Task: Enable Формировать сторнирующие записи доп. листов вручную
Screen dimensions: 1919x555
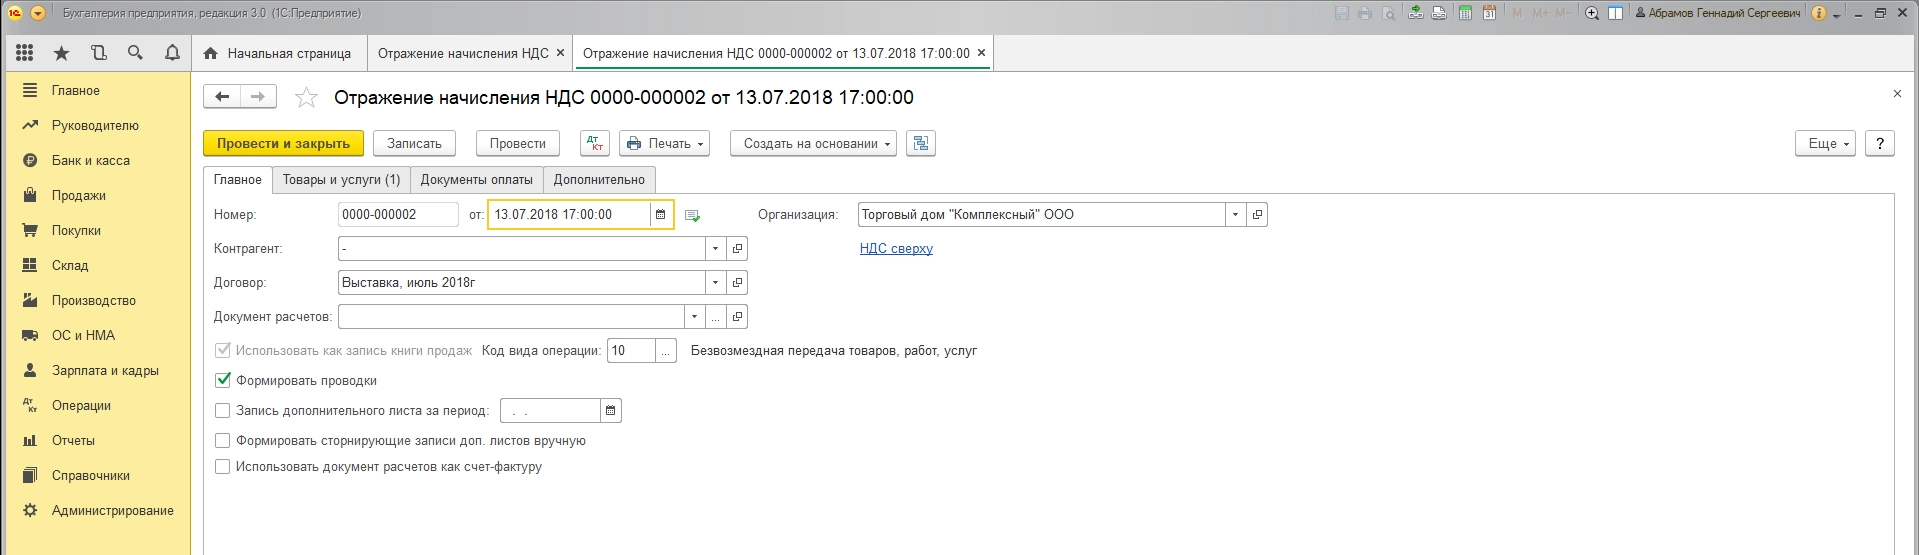Action: click(223, 440)
